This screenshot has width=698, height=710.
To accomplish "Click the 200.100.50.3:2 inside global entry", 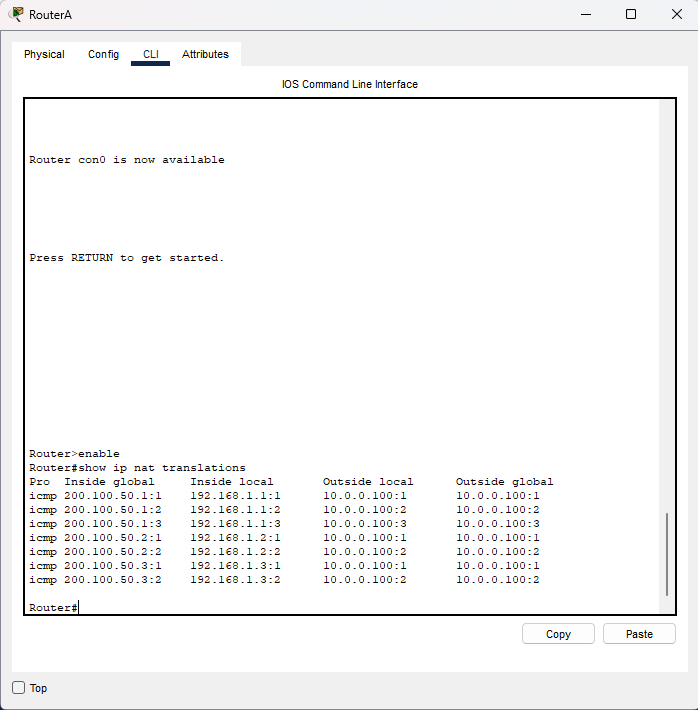I will [x=112, y=580].
